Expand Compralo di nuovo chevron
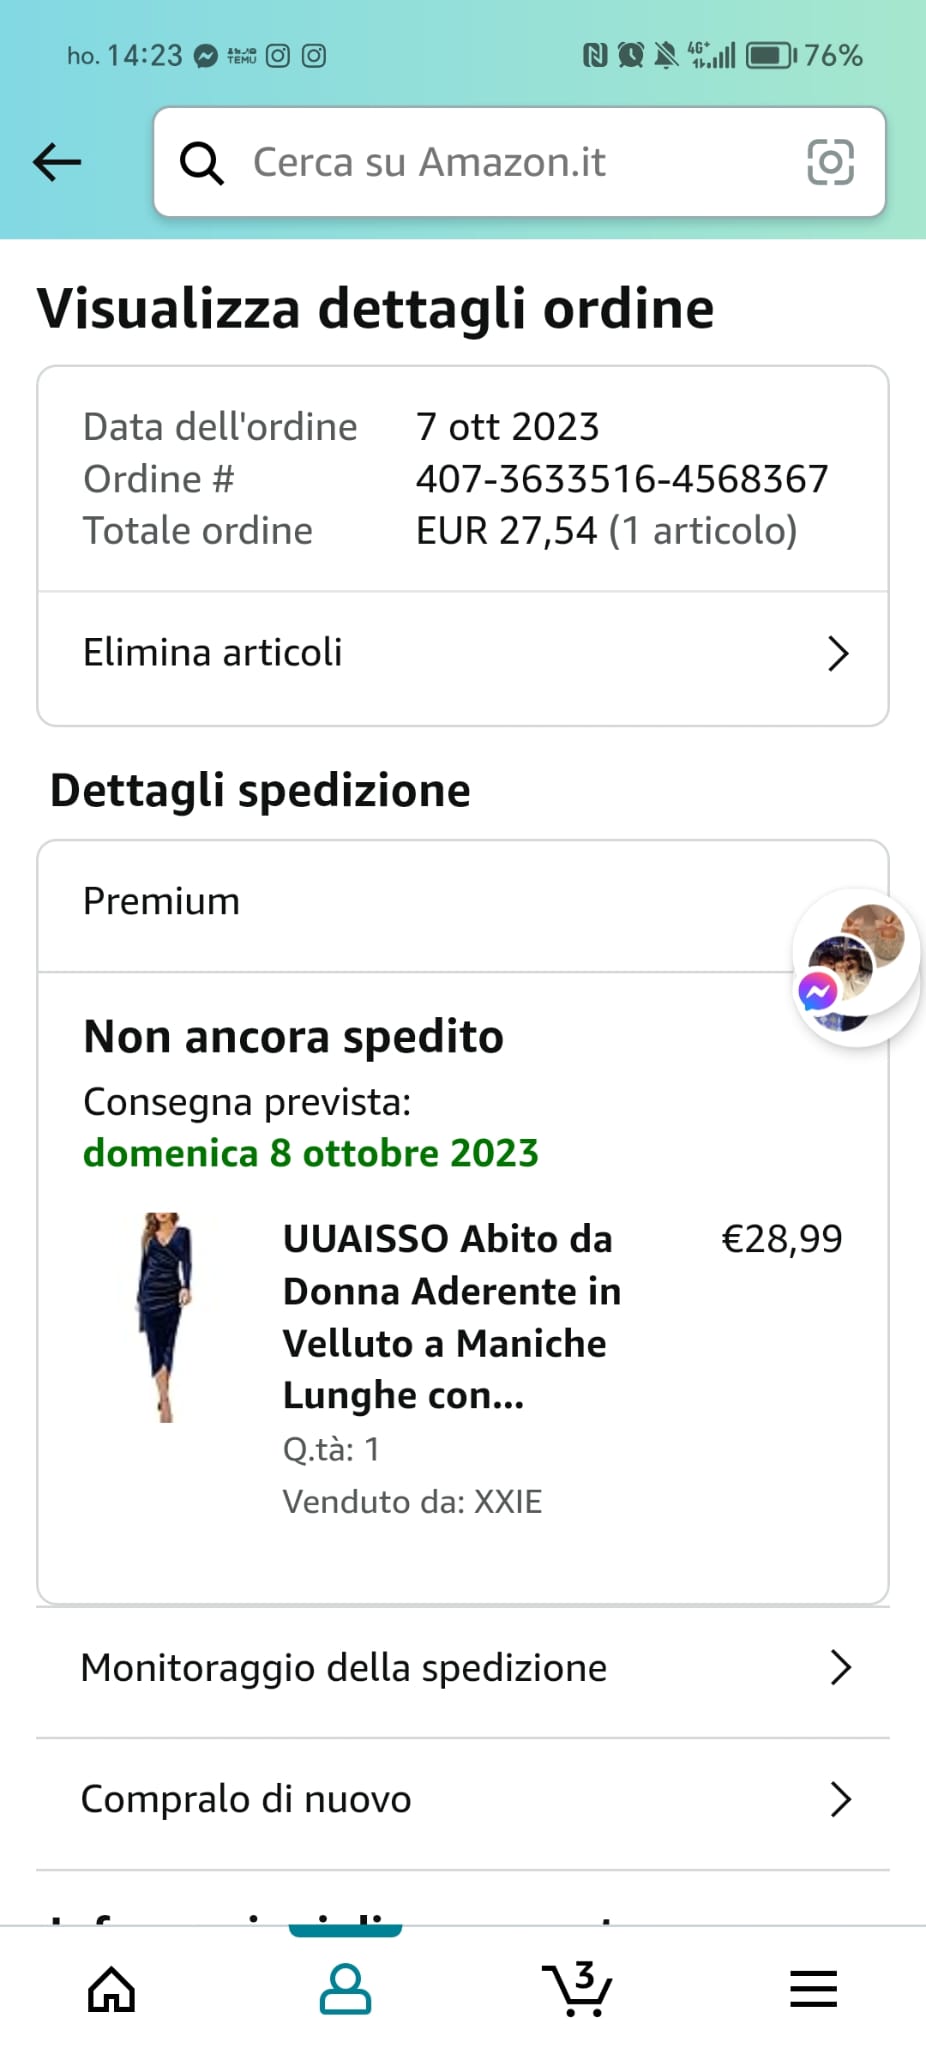 point(840,1799)
